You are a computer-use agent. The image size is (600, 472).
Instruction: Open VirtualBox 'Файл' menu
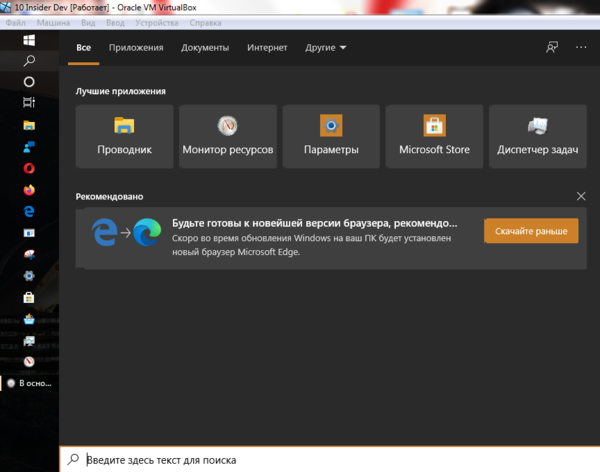pos(15,23)
